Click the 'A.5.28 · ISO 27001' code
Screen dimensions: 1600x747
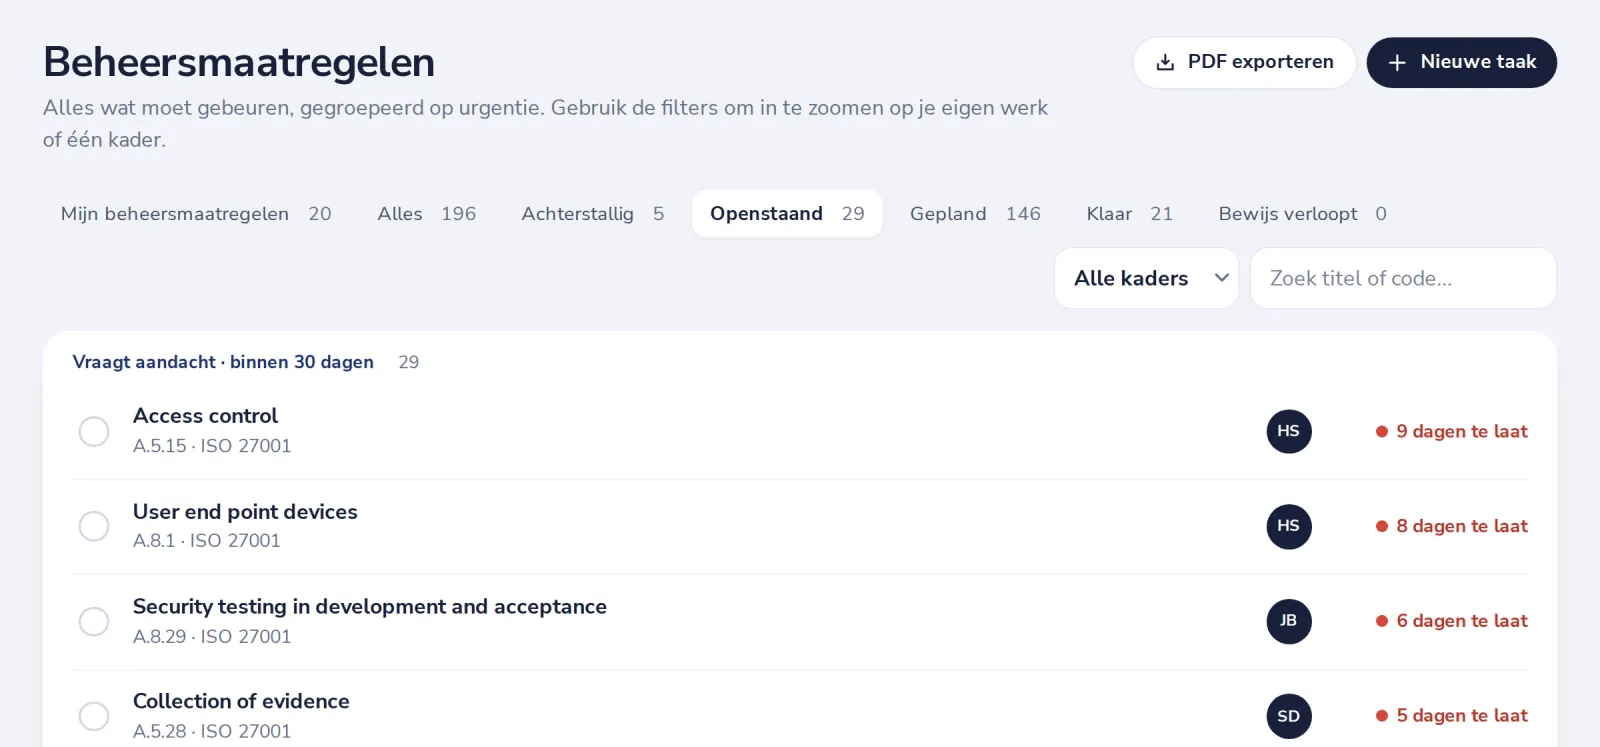tap(212, 732)
